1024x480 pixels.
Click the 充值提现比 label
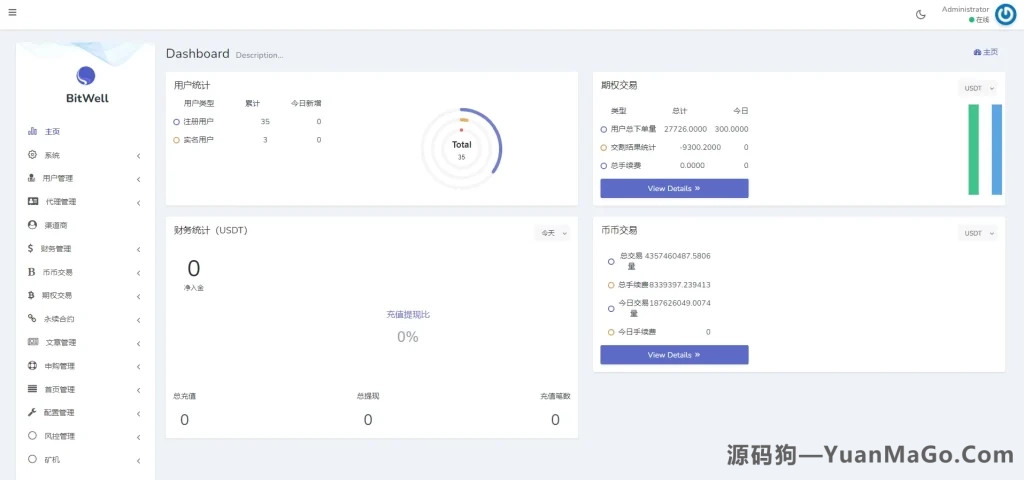pos(408,314)
